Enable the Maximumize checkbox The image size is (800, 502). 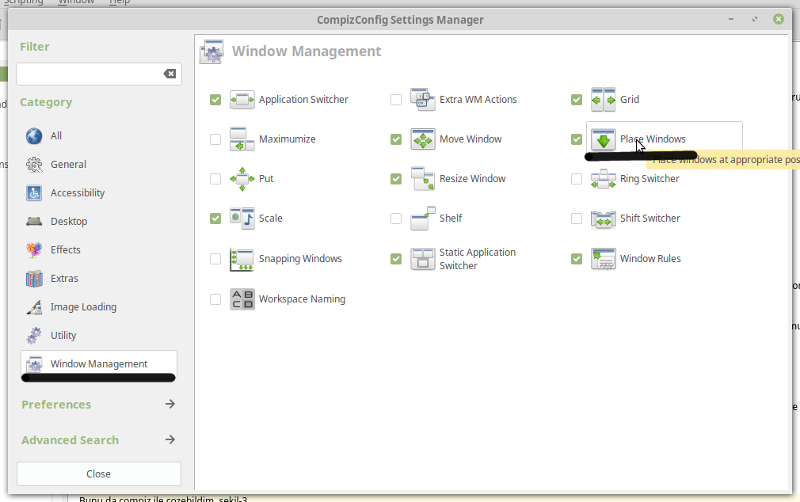point(215,139)
